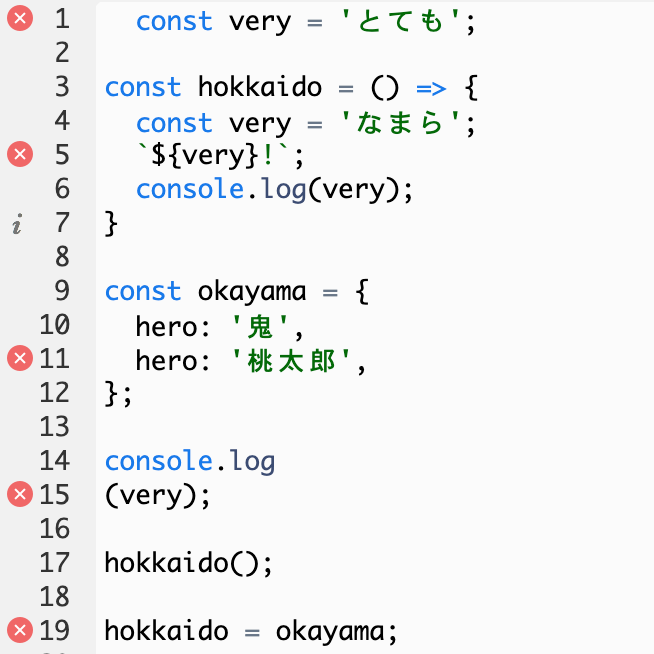
Task: Click console.log(very) inside the function
Action: click(x=273, y=189)
